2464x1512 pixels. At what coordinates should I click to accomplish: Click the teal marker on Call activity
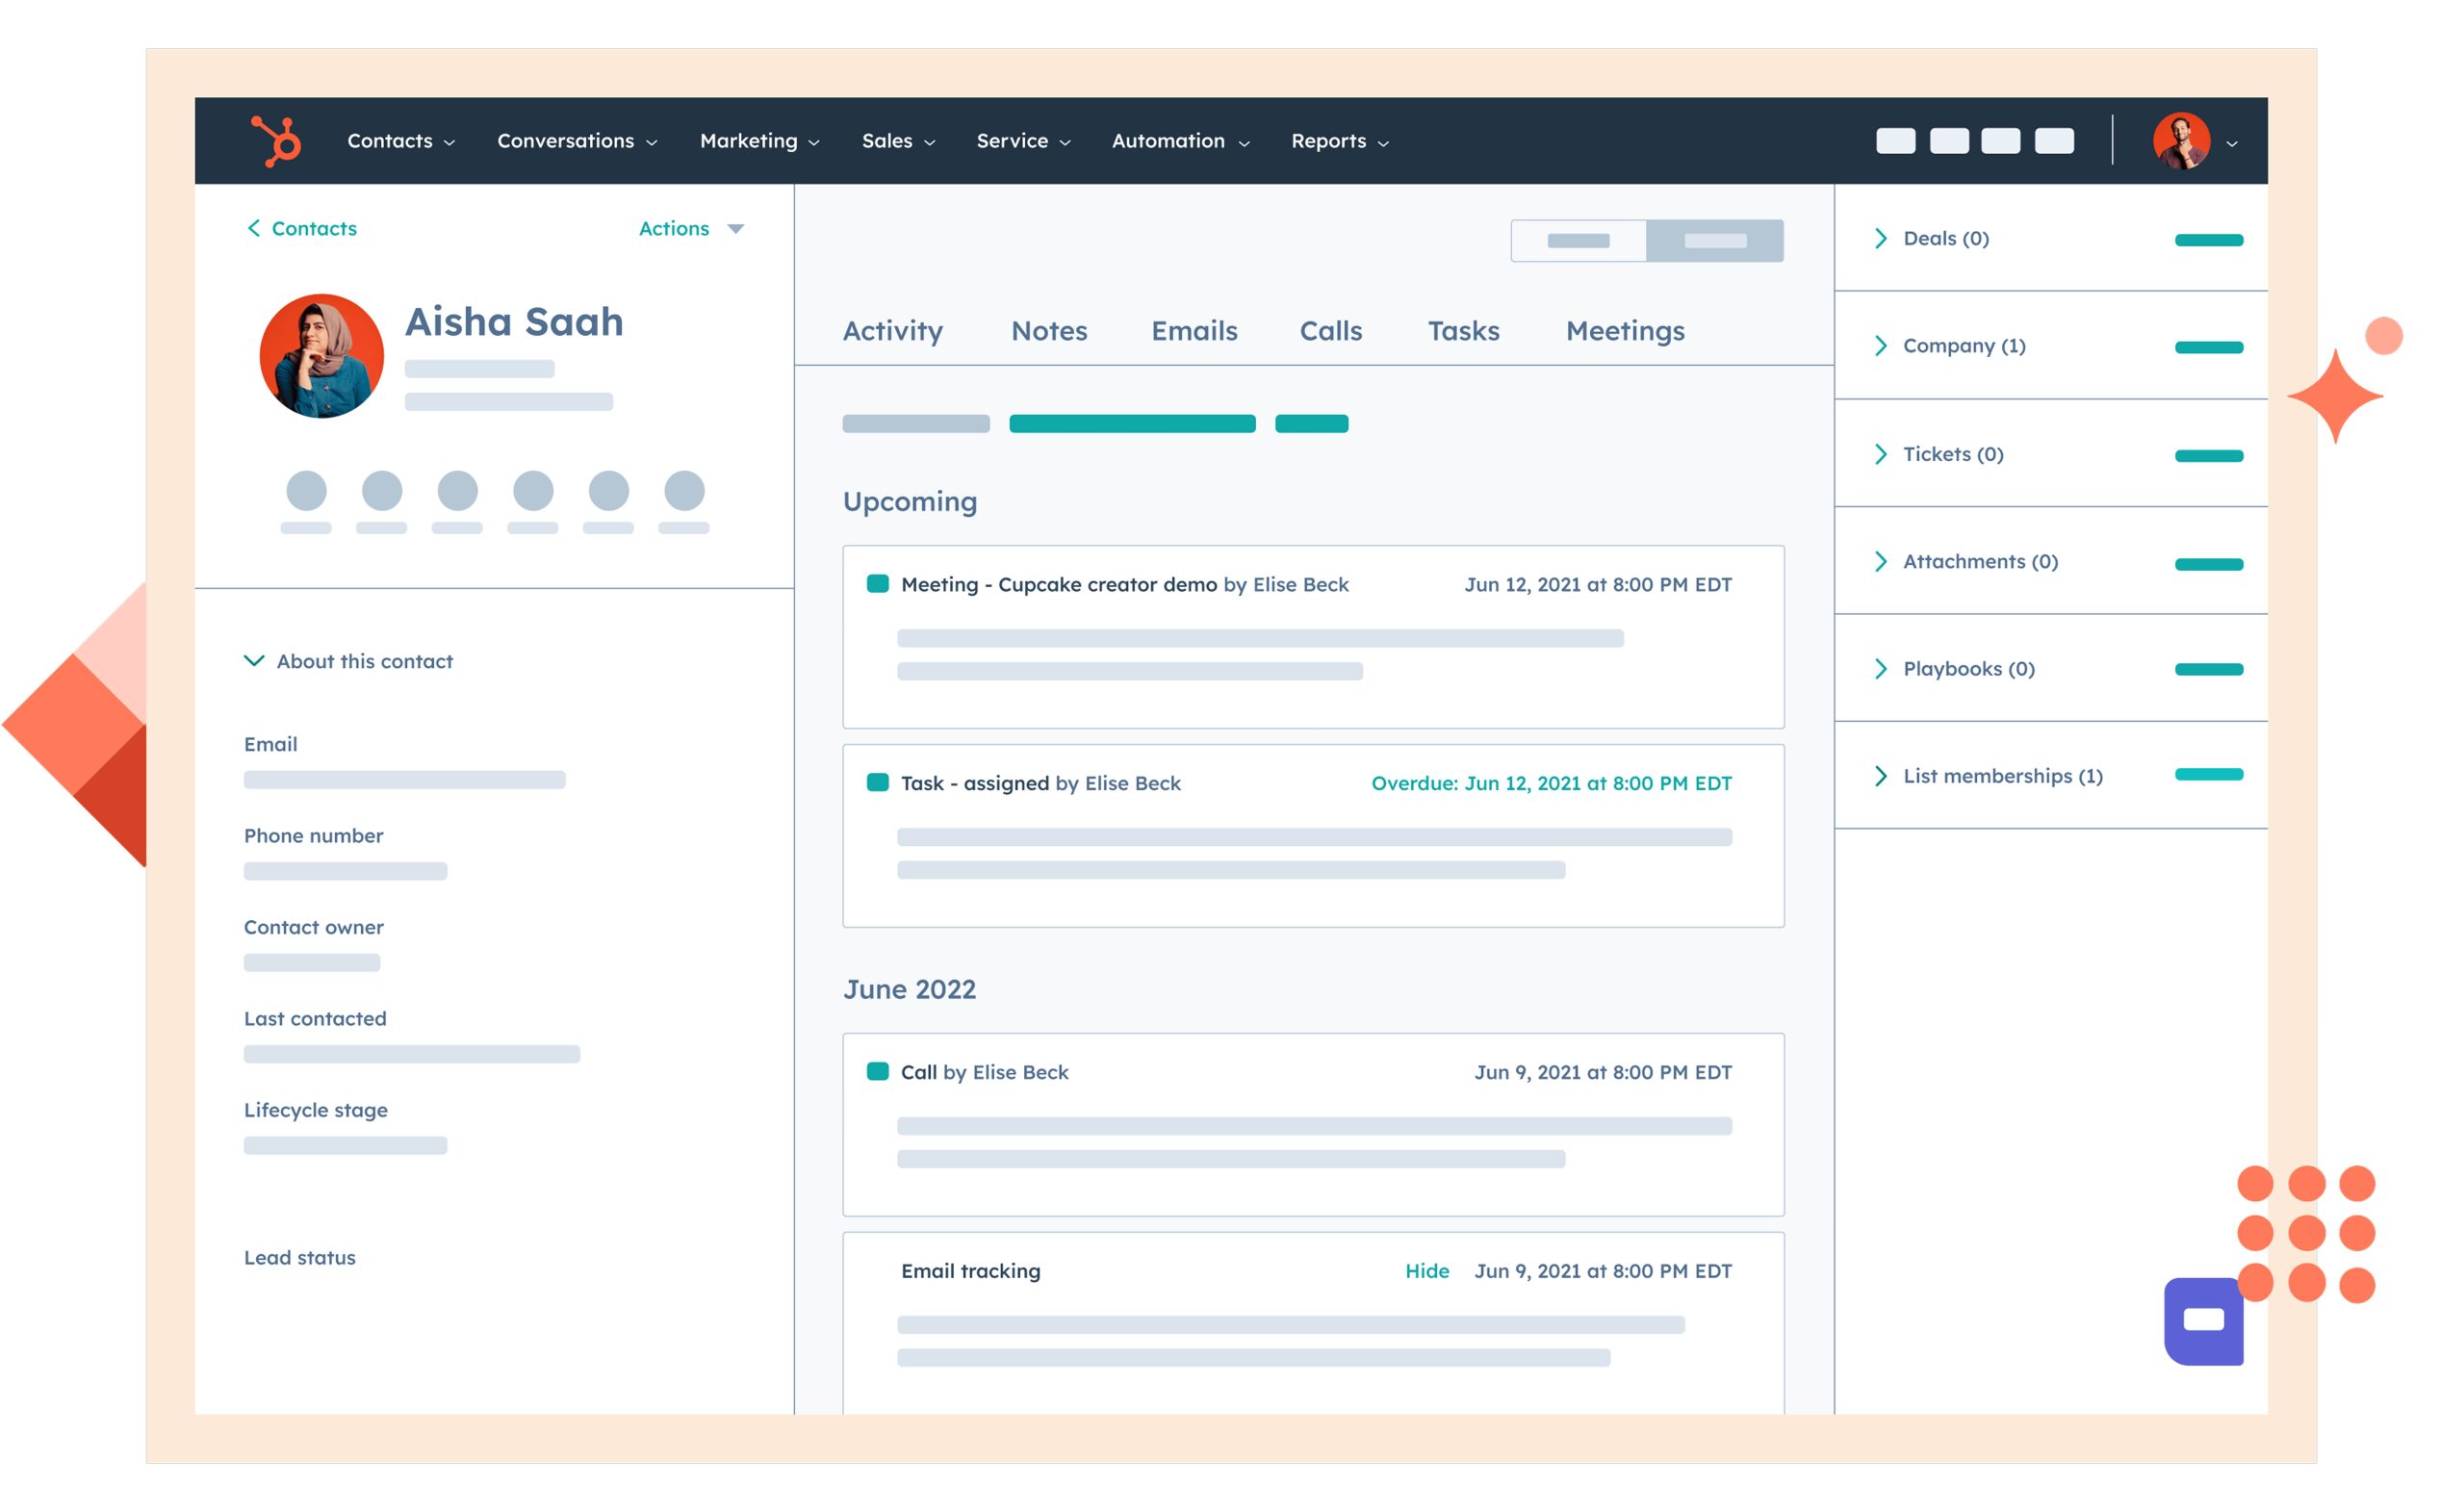pos(877,1072)
